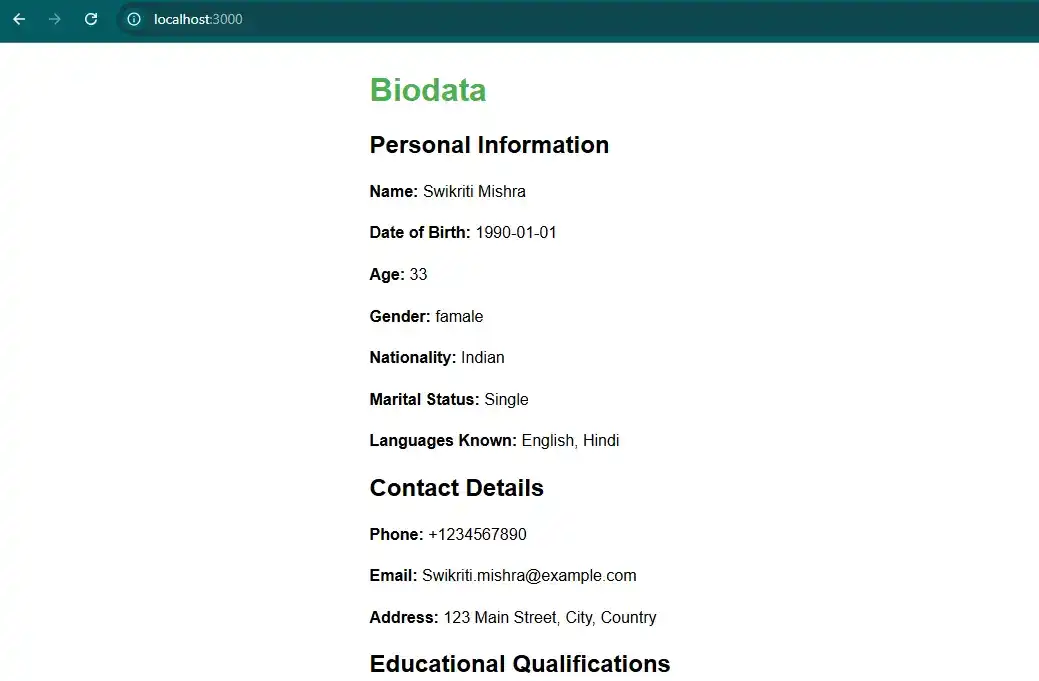
Task: Click the email Swikriti.mishra@example.com
Action: click(529, 576)
